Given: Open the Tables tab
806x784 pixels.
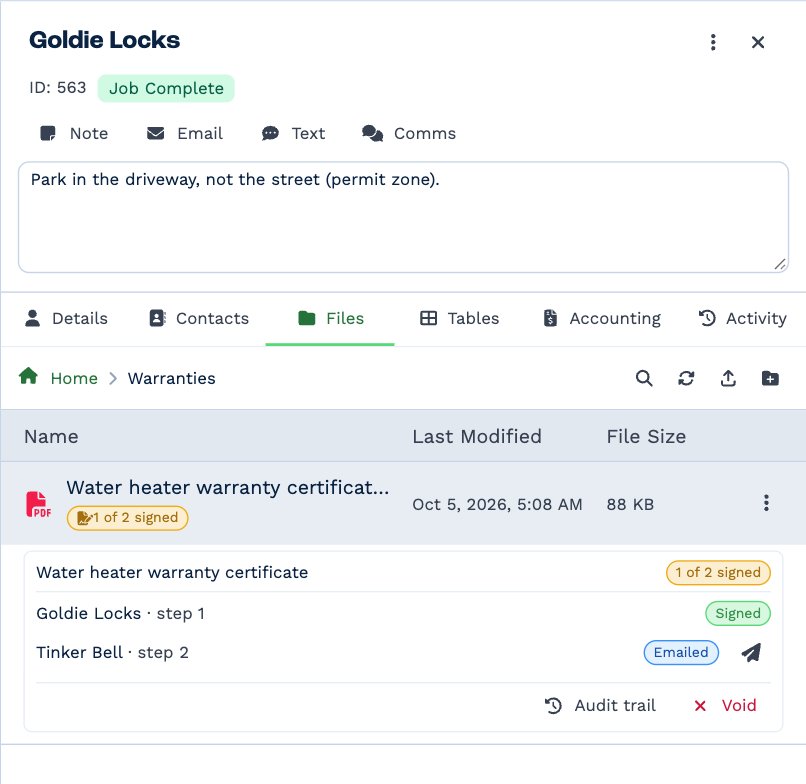Looking at the screenshot, I should click(459, 319).
